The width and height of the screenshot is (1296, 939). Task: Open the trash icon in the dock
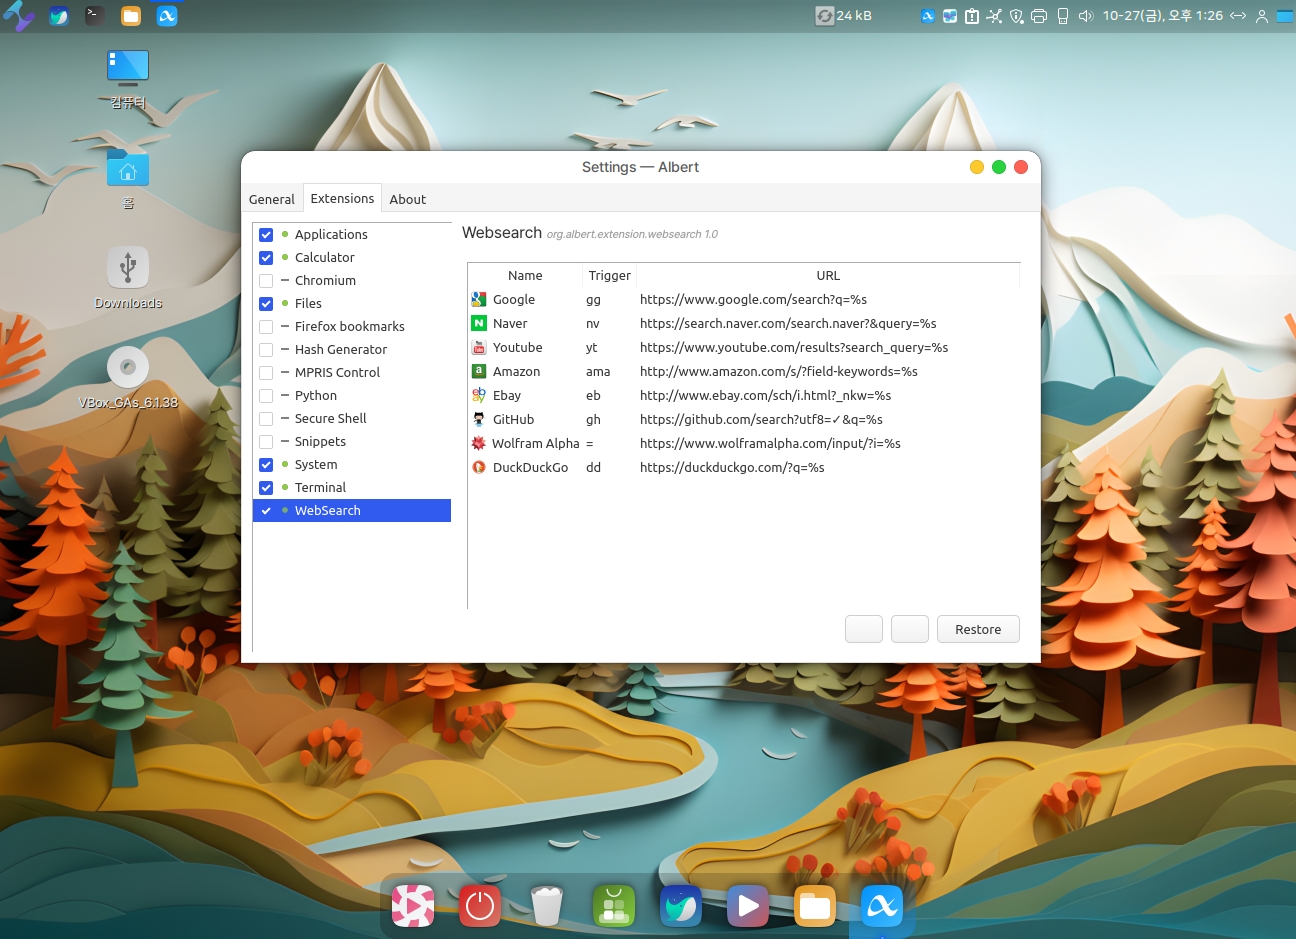546,906
